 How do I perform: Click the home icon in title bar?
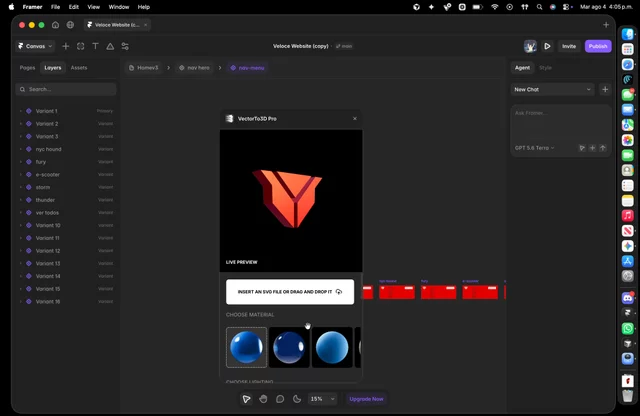point(56,25)
